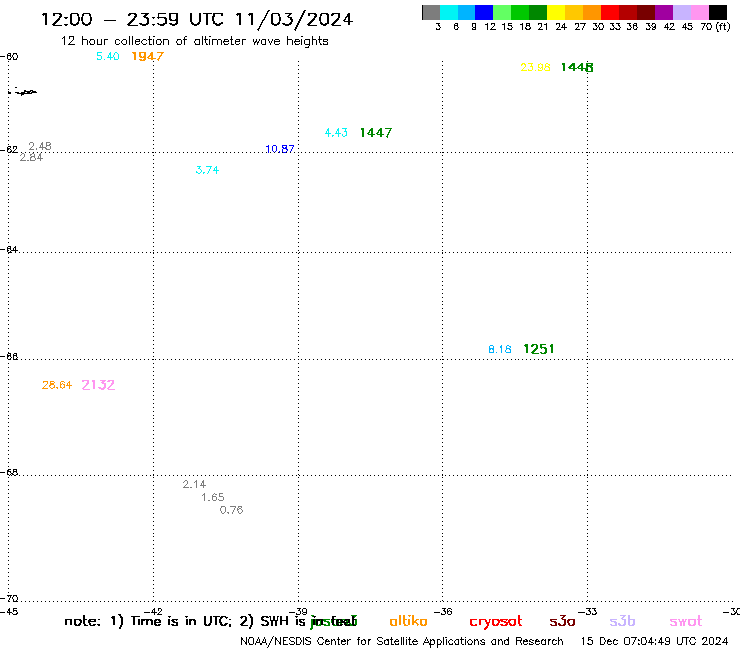Select the orange 'altika' legend label

(x=408, y=621)
